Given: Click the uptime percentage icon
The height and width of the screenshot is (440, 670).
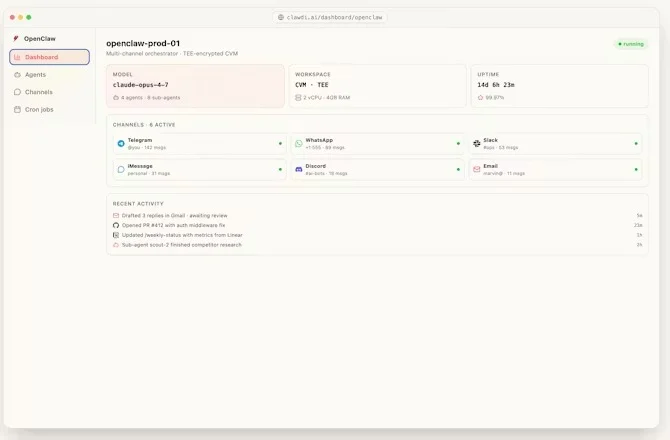Looking at the screenshot, I should click(x=480, y=98).
